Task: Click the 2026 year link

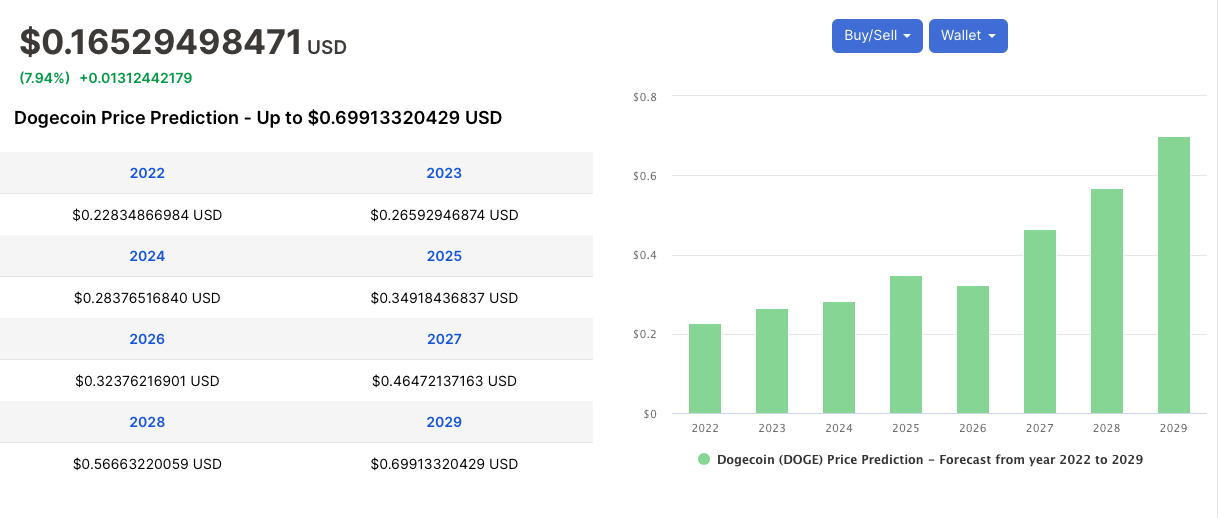Action: [147, 339]
